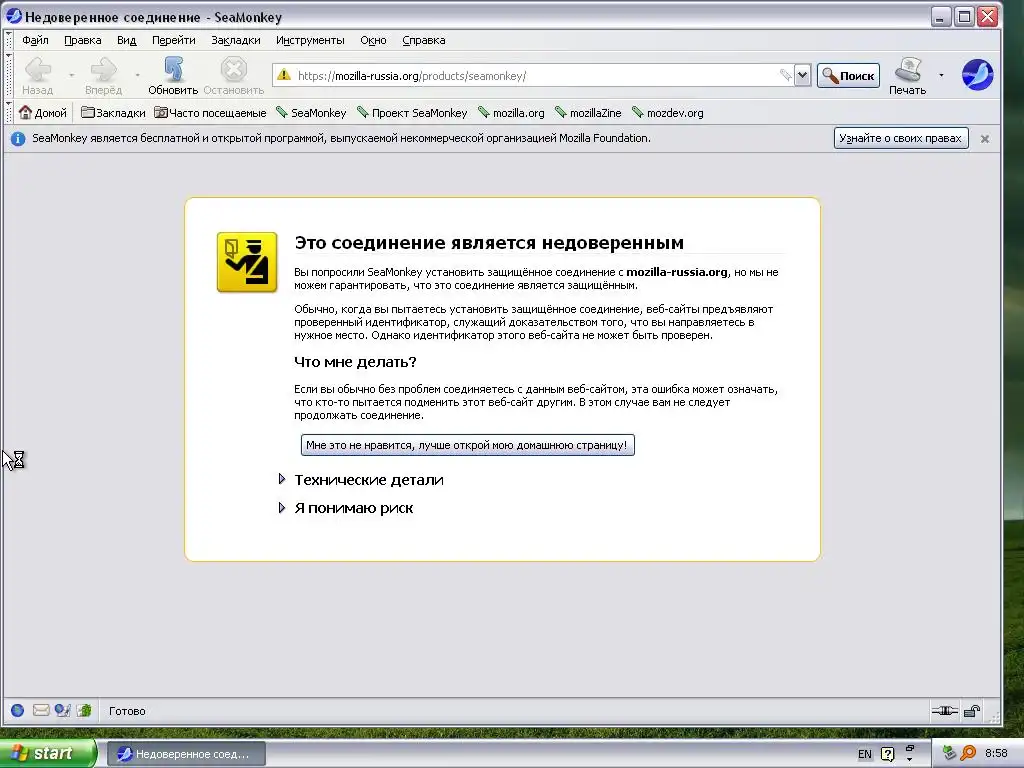This screenshot has height=768, width=1024.
Task: Open Address Book status bar icon
Action: (x=84, y=711)
